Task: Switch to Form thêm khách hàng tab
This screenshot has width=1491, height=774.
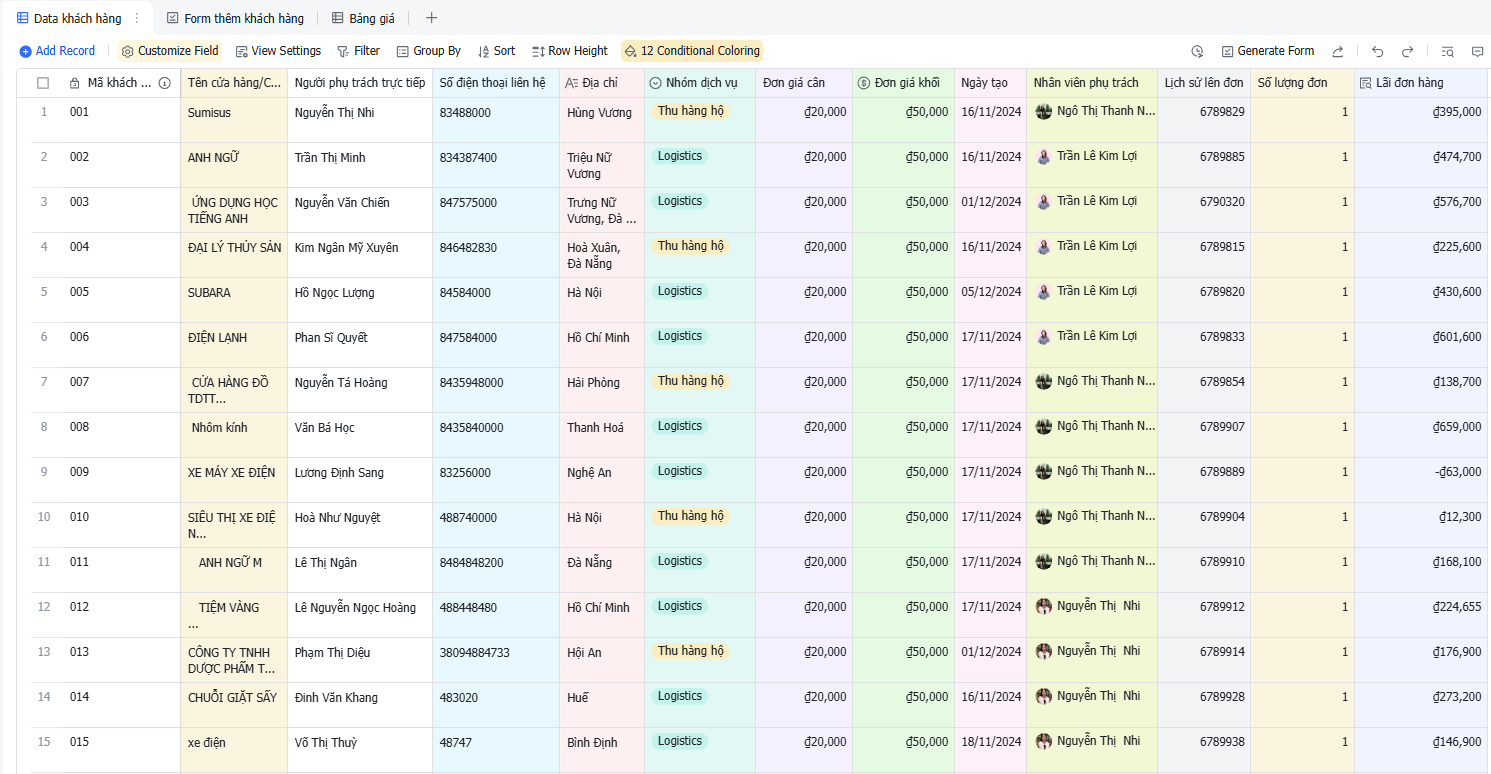Action: click(x=235, y=18)
